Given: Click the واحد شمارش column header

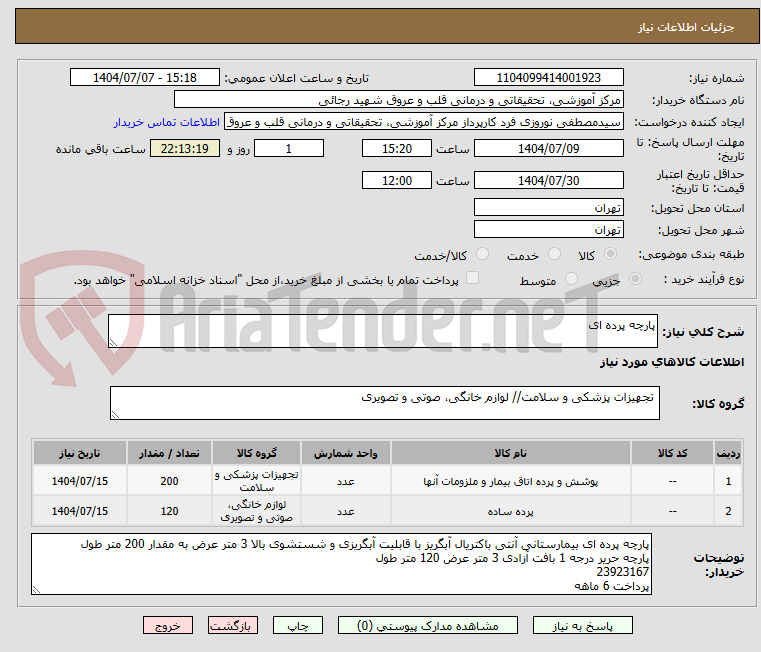Looking at the screenshot, I should tap(346, 453).
